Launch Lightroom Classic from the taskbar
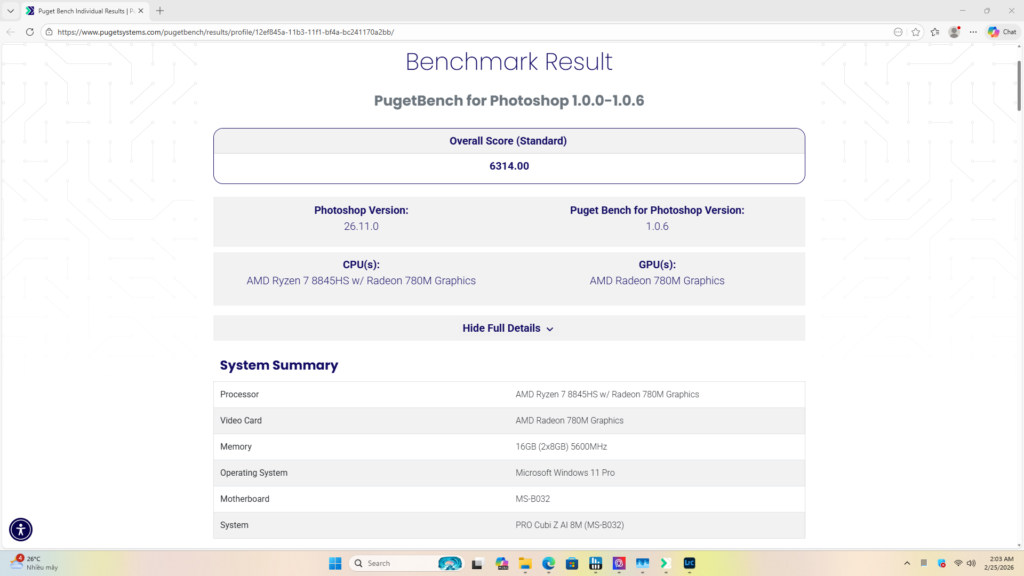The width and height of the screenshot is (1024, 576). coord(689,563)
